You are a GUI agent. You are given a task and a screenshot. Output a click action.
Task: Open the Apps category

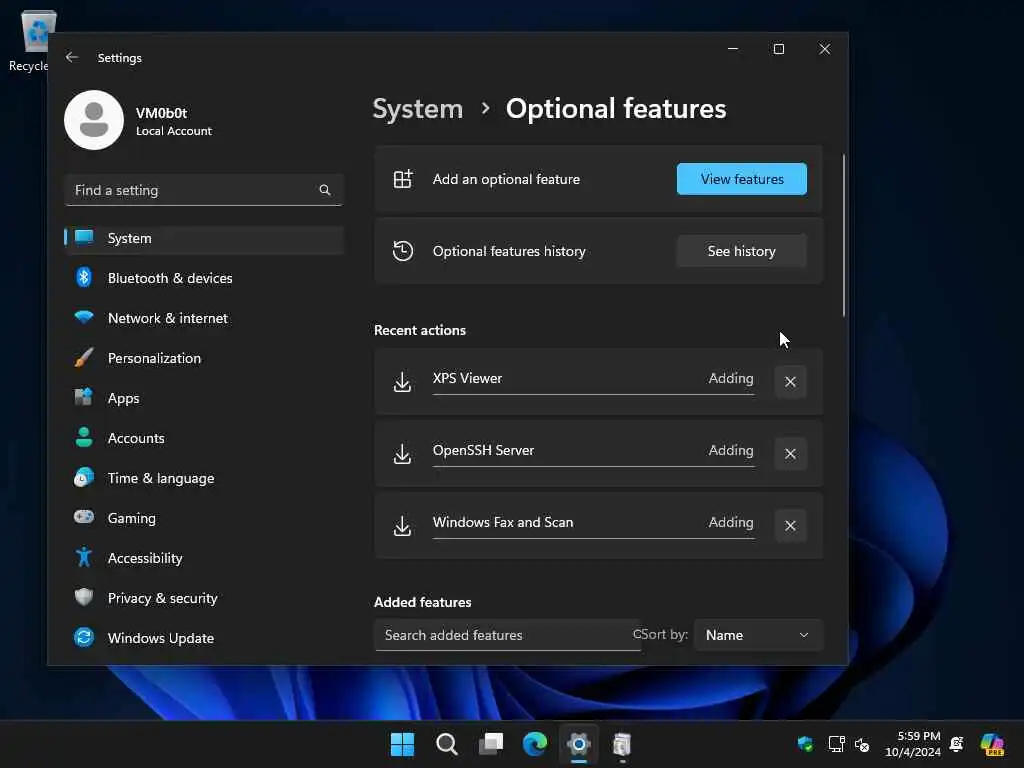coord(204,398)
